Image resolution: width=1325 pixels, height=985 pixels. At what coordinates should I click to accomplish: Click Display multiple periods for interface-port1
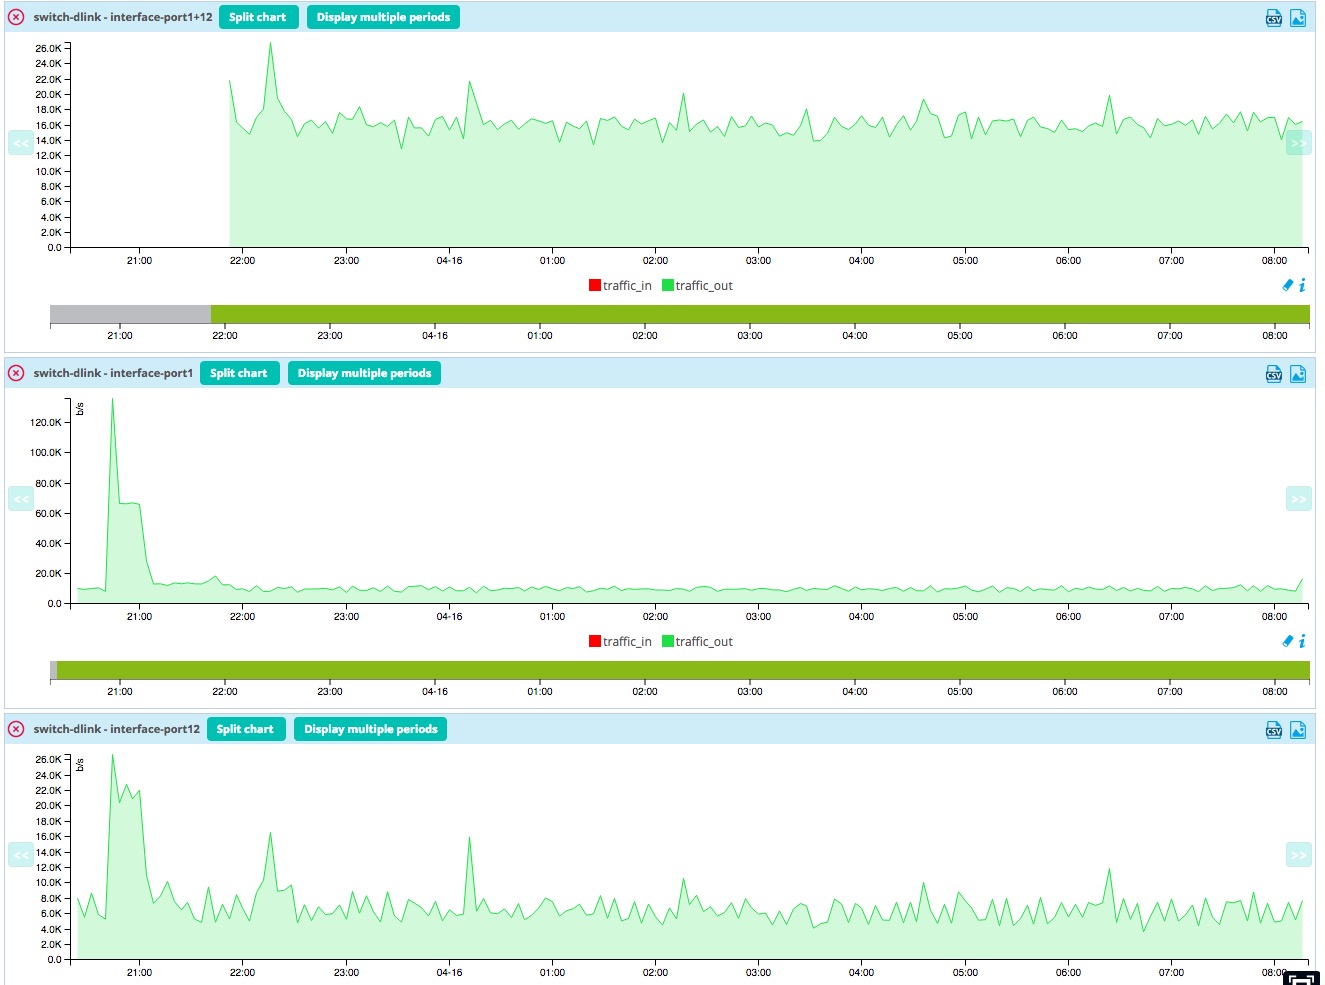364,373
